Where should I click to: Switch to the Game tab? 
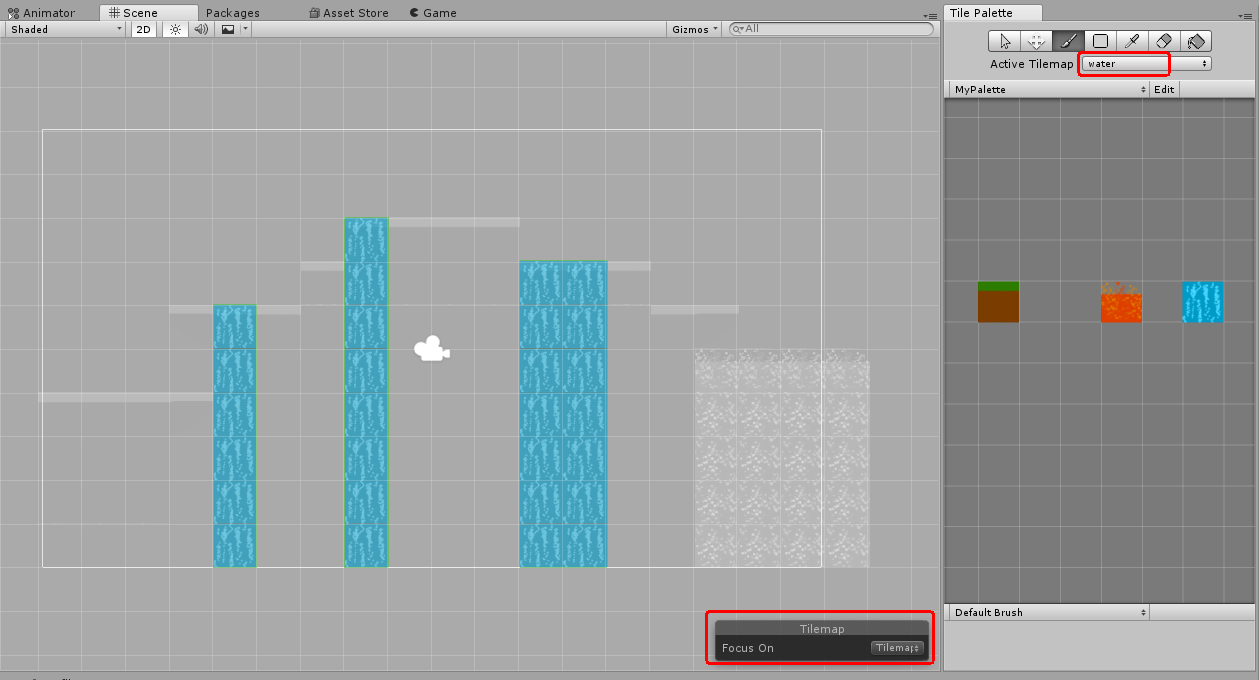(x=433, y=13)
